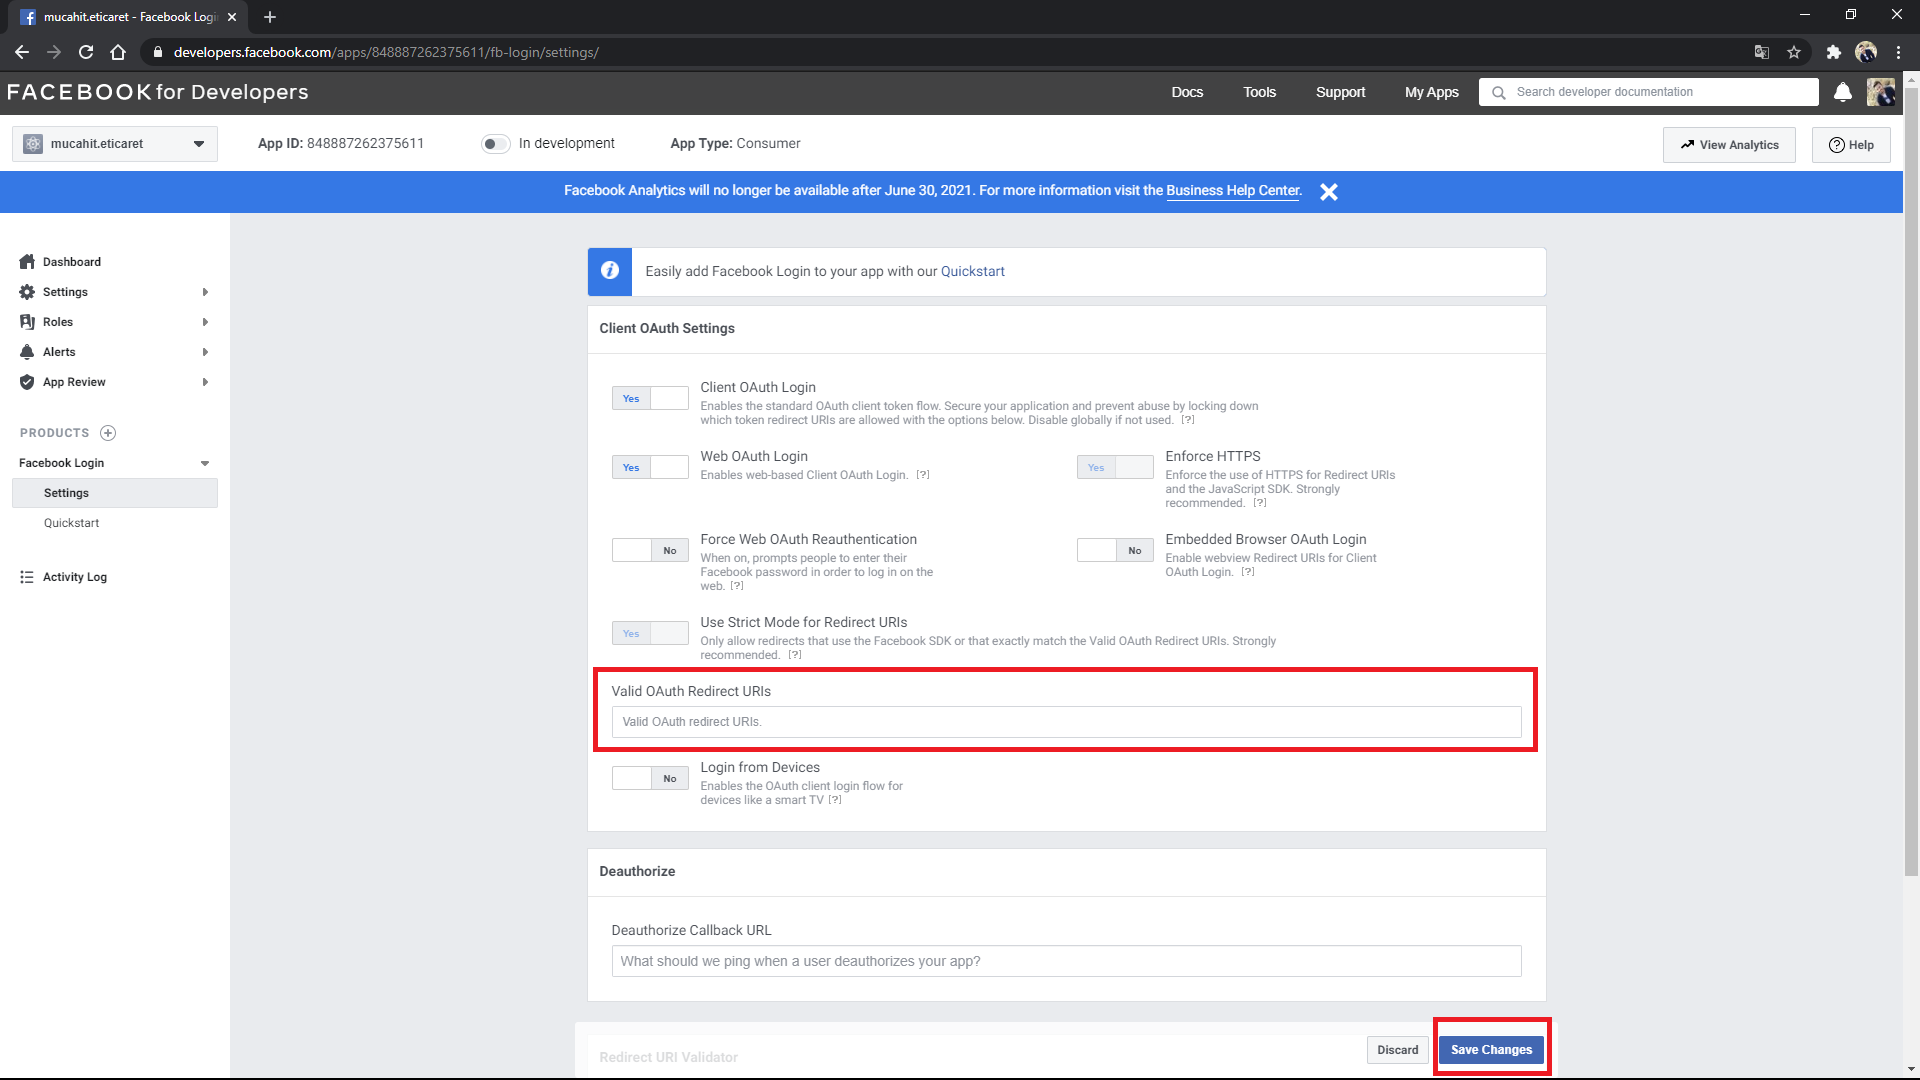The width and height of the screenshot is (1920, 1080).
Task: Open a new browser tab
Action: 270,17
